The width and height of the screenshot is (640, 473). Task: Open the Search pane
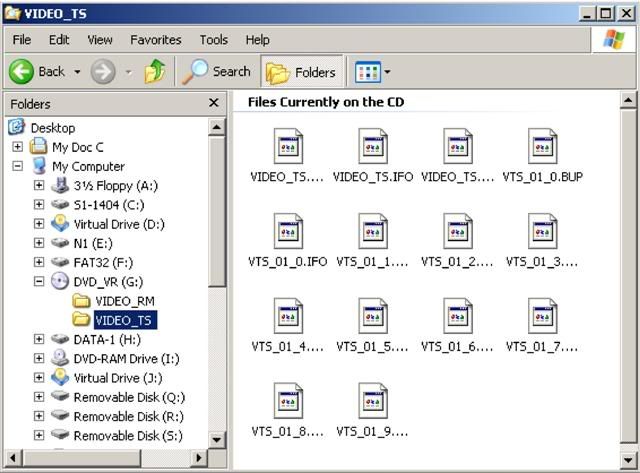216,72
